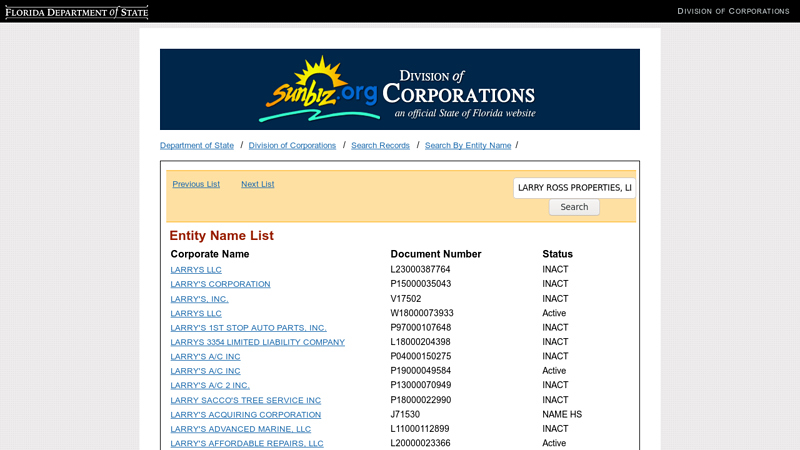
Task: Focus the entity name search field
Action: (574, 188)
